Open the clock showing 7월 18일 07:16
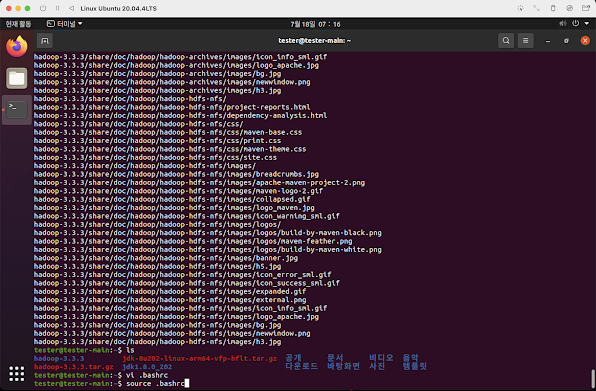The image size is (596, 391). coord(315,24)
